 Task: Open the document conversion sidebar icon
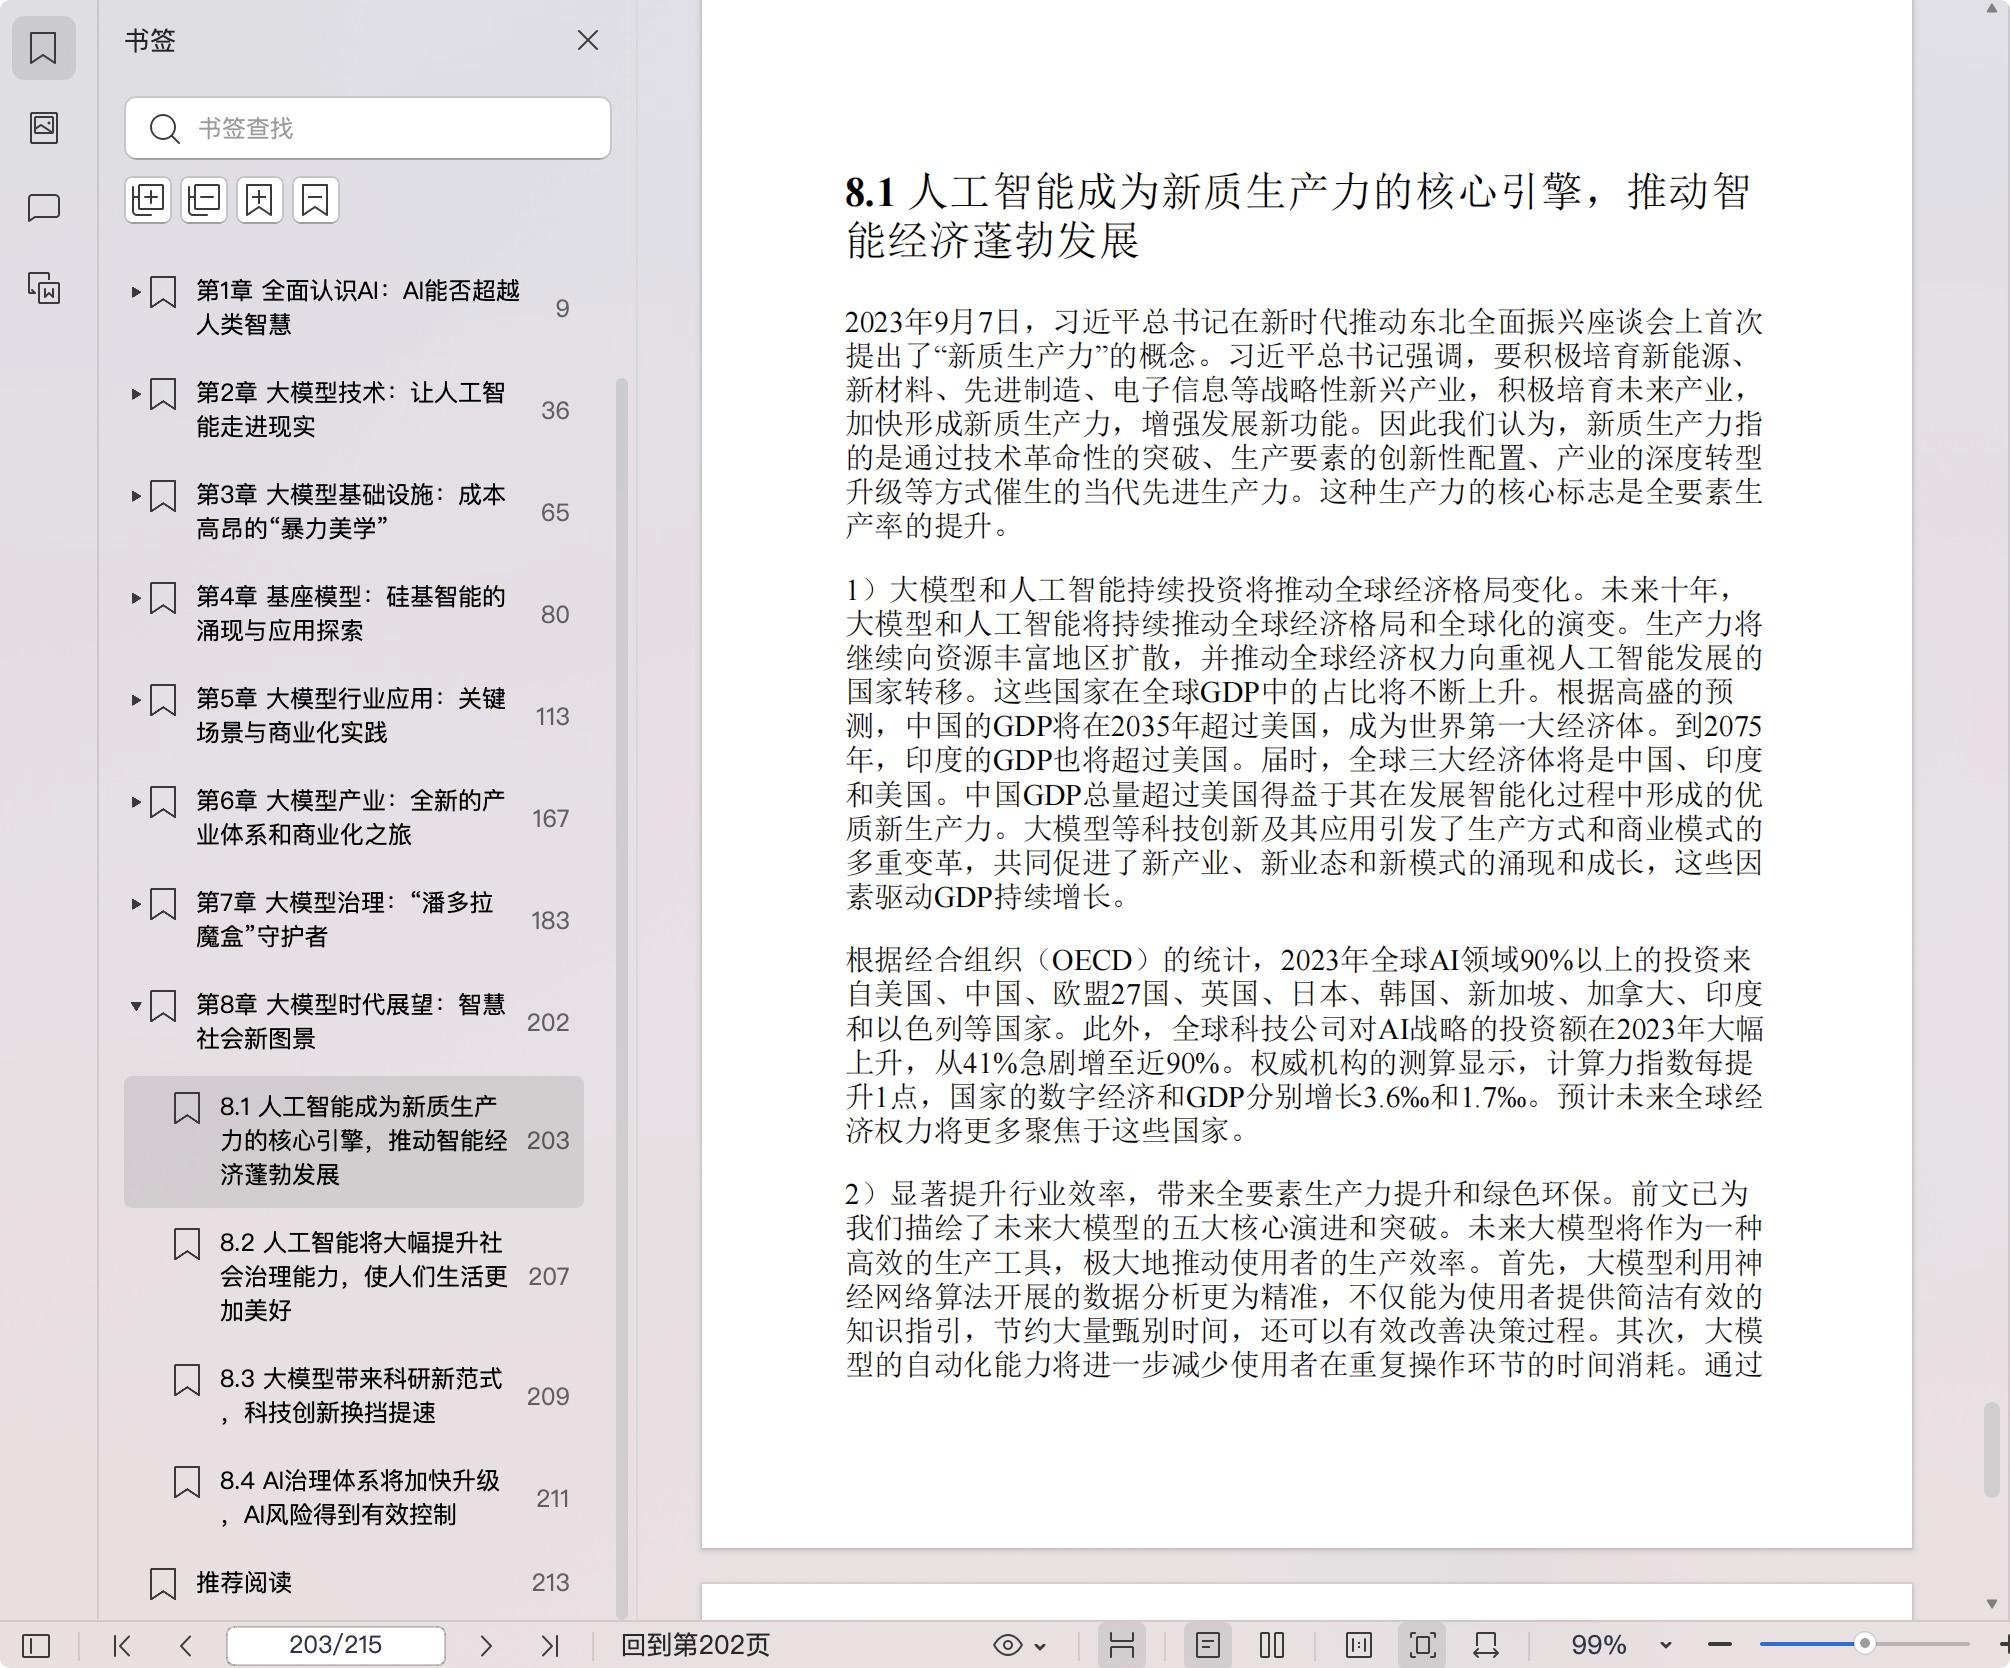43,288
